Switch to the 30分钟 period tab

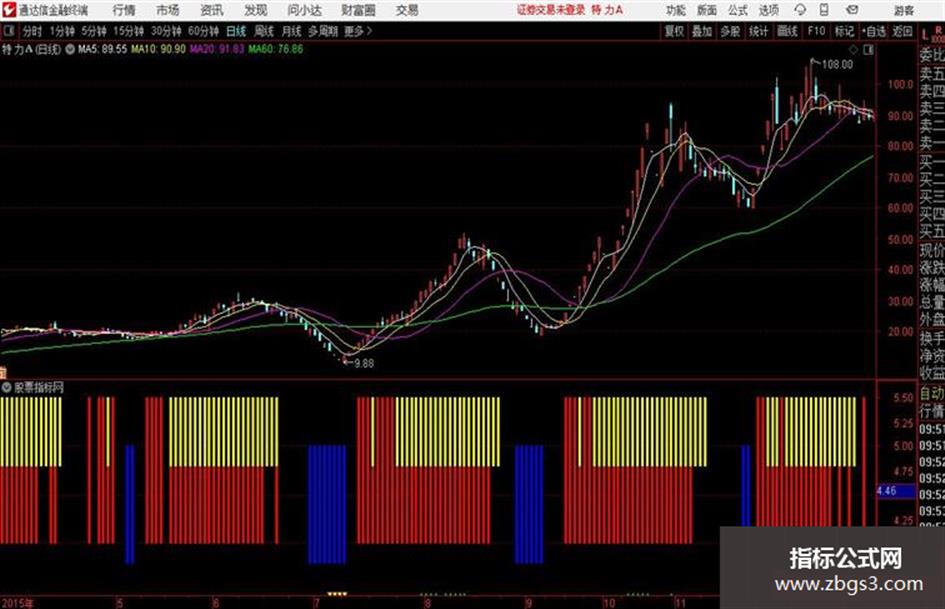pos(166,31)
